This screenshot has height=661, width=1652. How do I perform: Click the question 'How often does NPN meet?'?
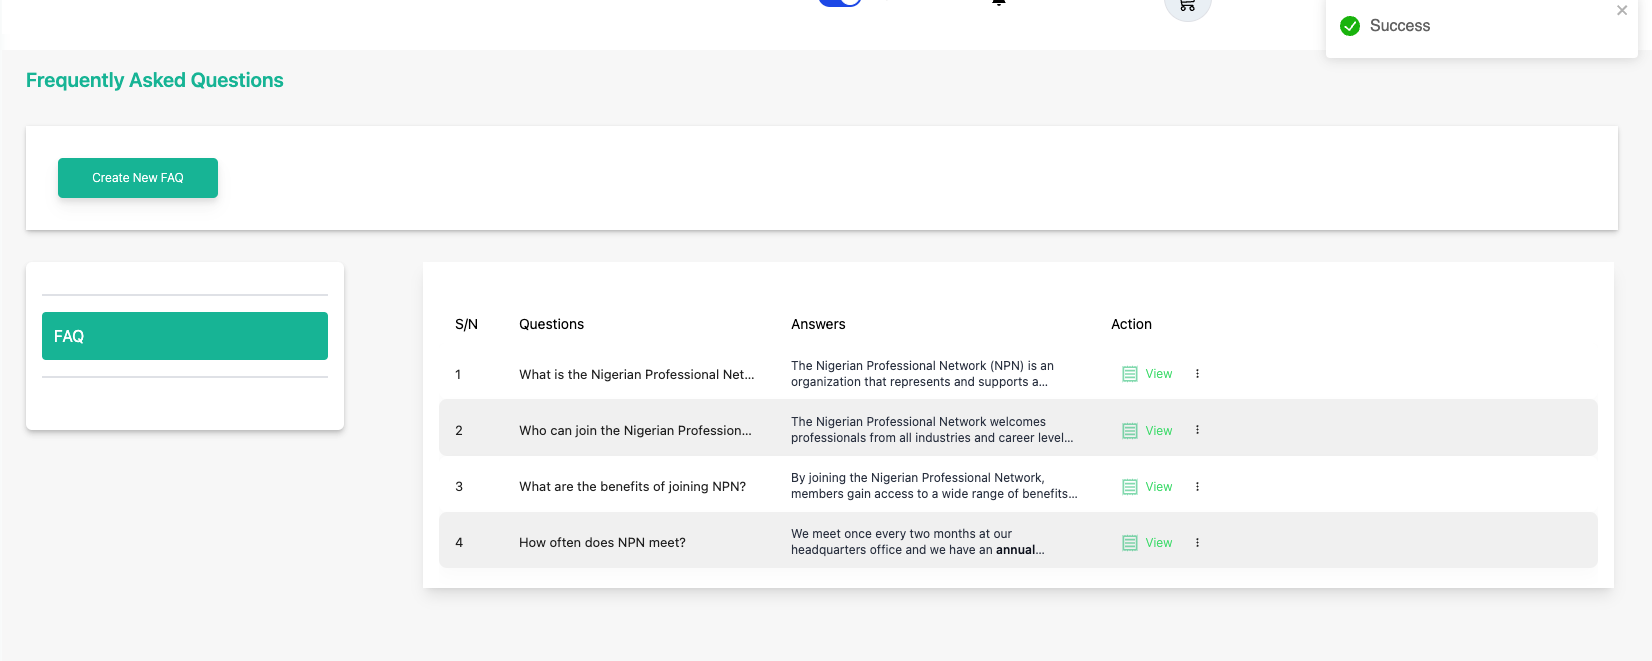click(602, 543)
